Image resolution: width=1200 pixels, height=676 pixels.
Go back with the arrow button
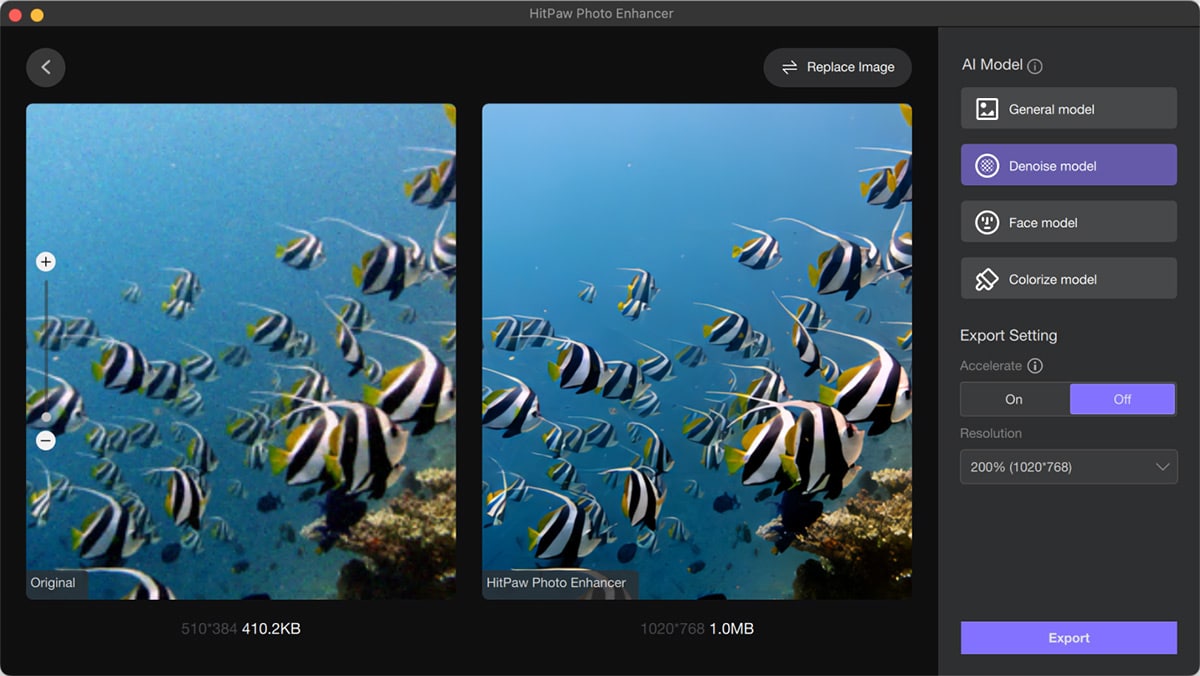(x=46, y=67)
